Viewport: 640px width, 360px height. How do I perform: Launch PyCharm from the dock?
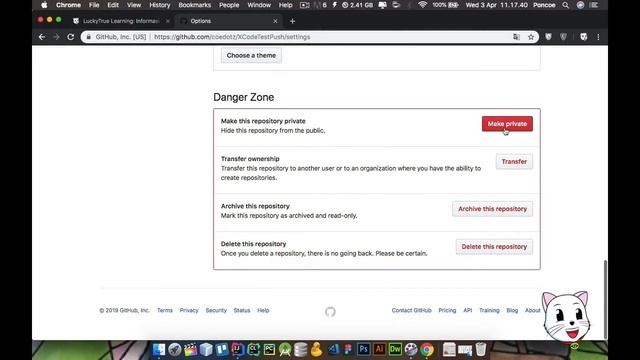269,349
